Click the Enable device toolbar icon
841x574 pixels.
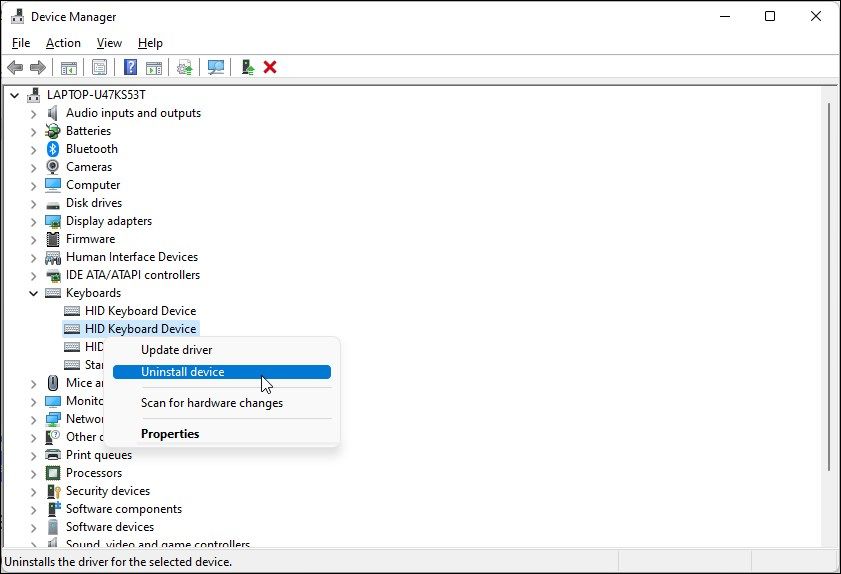tap(246, 67)
